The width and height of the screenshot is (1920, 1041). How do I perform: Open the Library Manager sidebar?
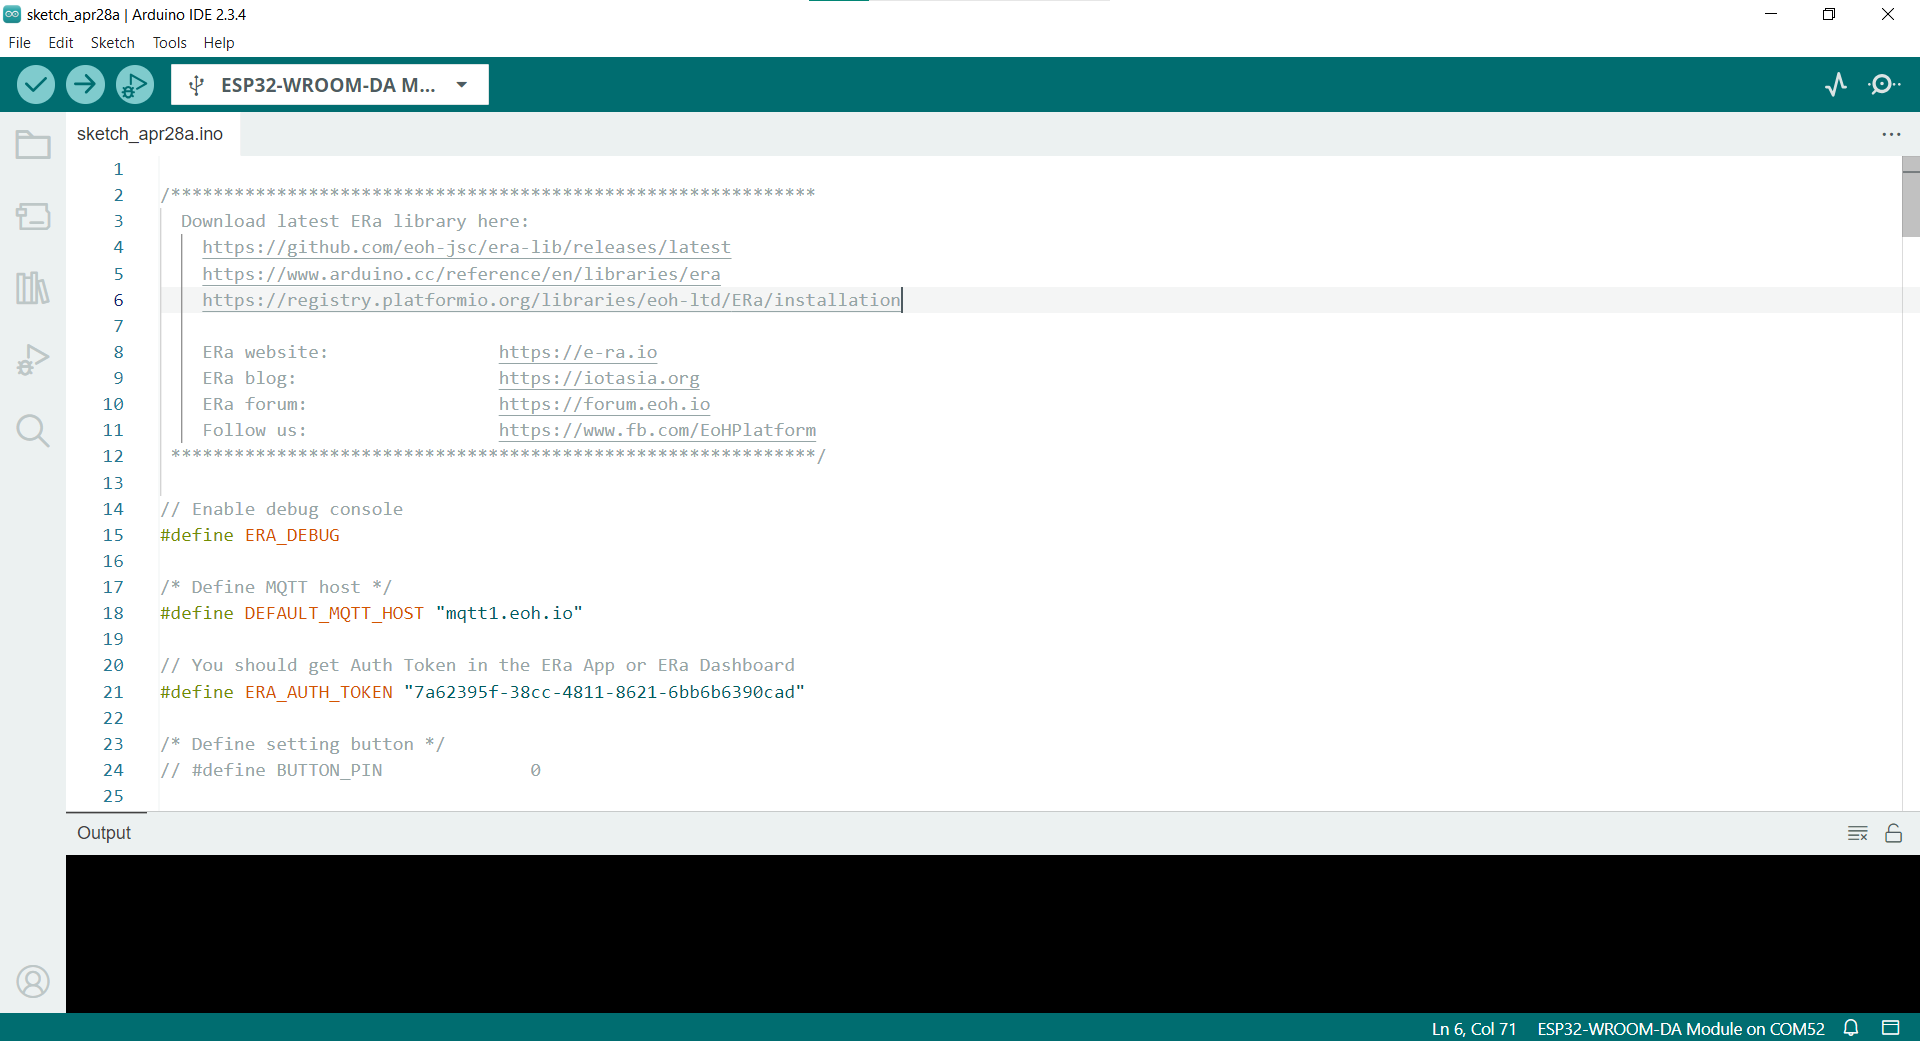[x=33, y=289]
